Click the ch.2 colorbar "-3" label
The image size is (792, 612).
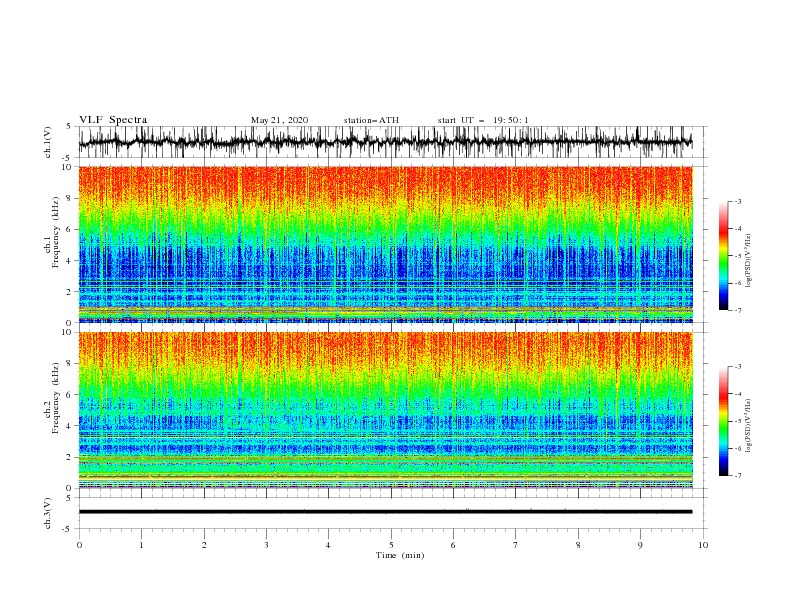click(x=738, y=367)
